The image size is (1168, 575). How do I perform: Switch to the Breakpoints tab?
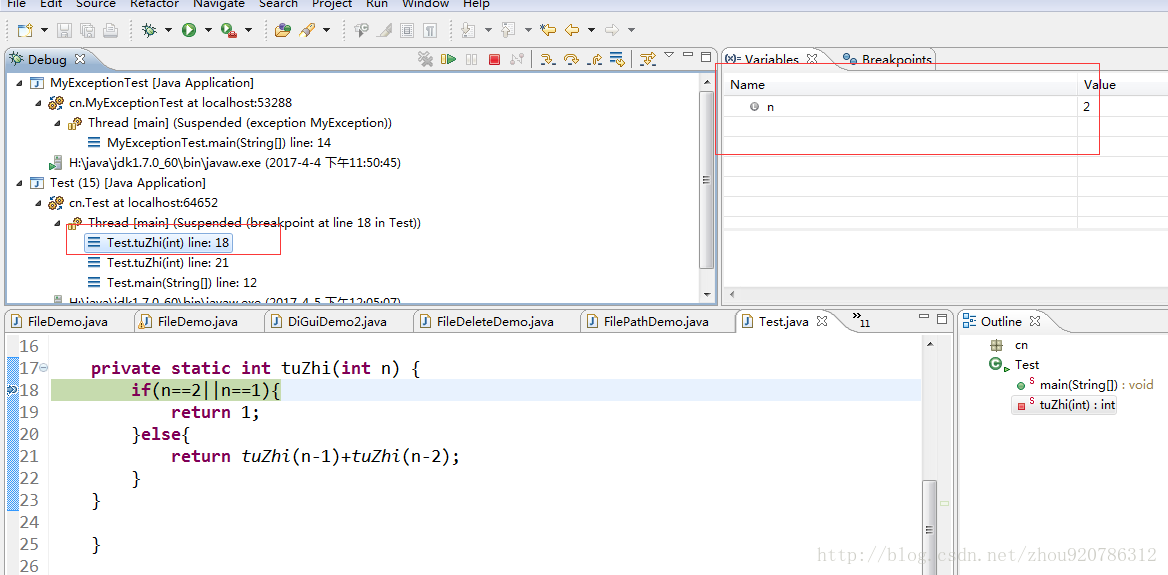887,60
